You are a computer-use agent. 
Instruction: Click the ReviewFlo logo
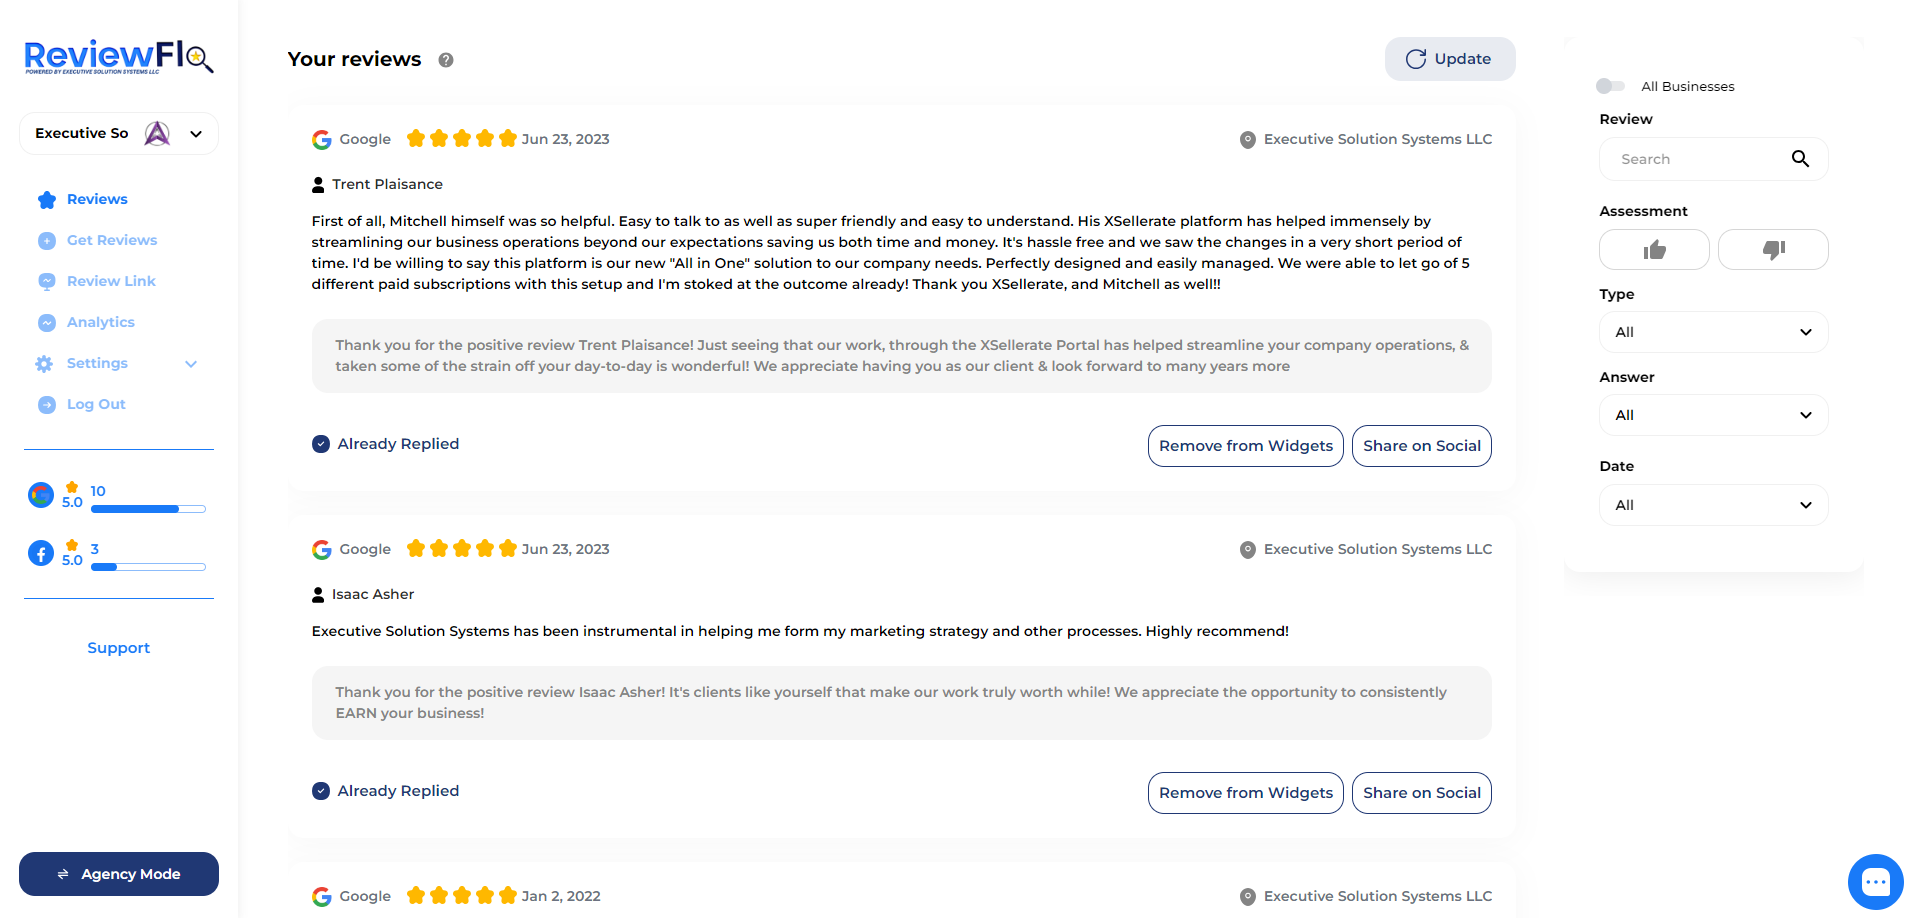[119, 57]
